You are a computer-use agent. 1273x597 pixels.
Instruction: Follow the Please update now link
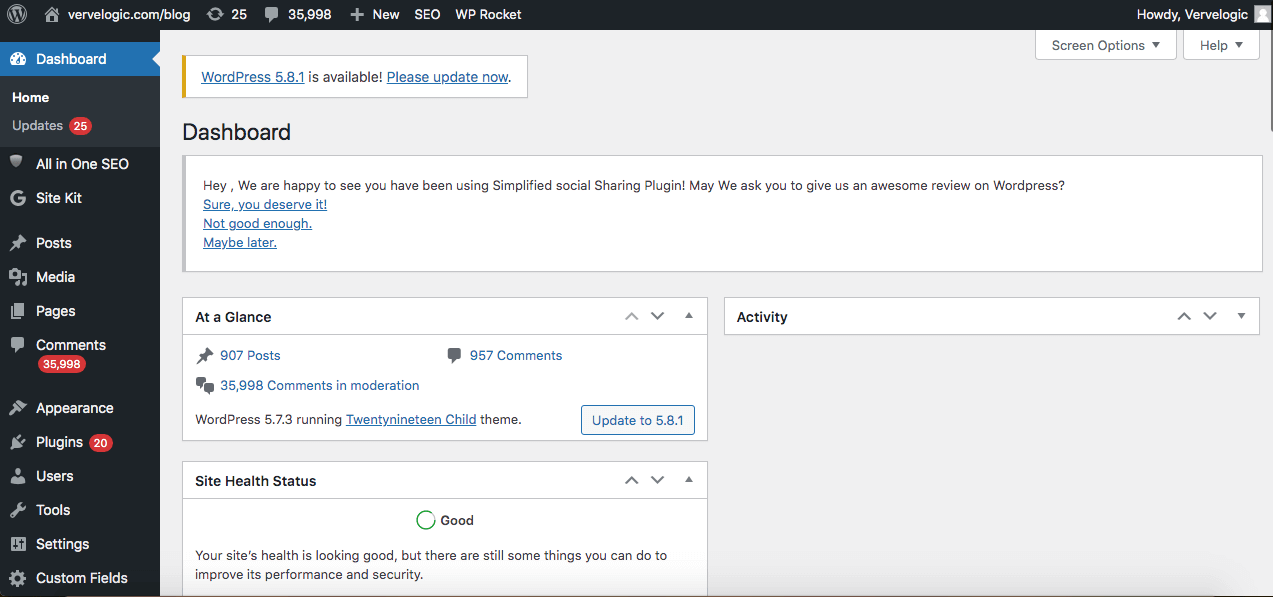tap(447, 76)
